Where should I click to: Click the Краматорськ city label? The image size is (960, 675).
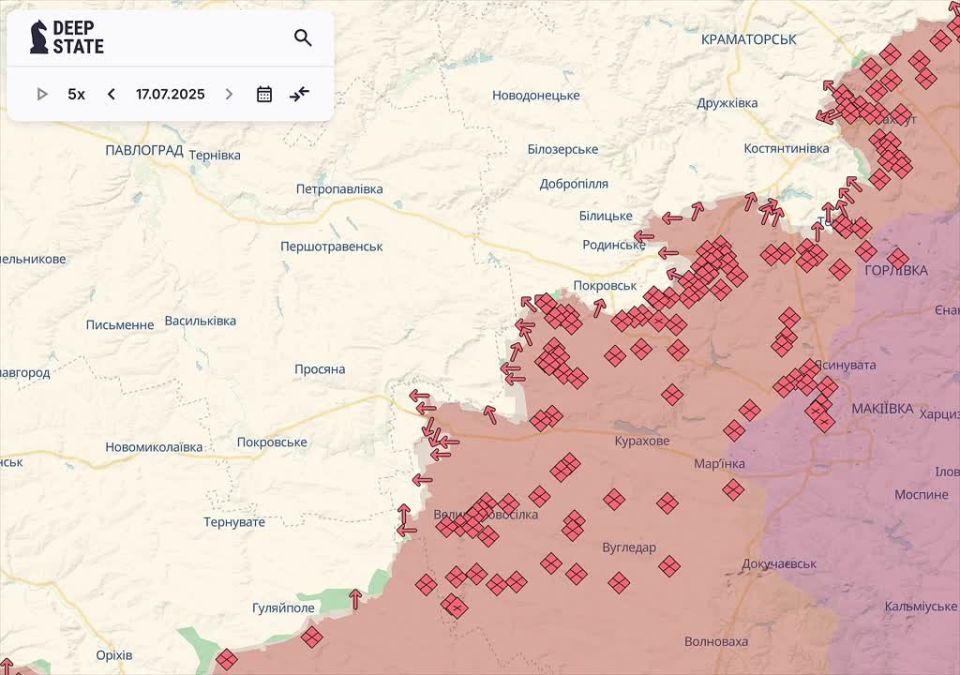[748, 39]
